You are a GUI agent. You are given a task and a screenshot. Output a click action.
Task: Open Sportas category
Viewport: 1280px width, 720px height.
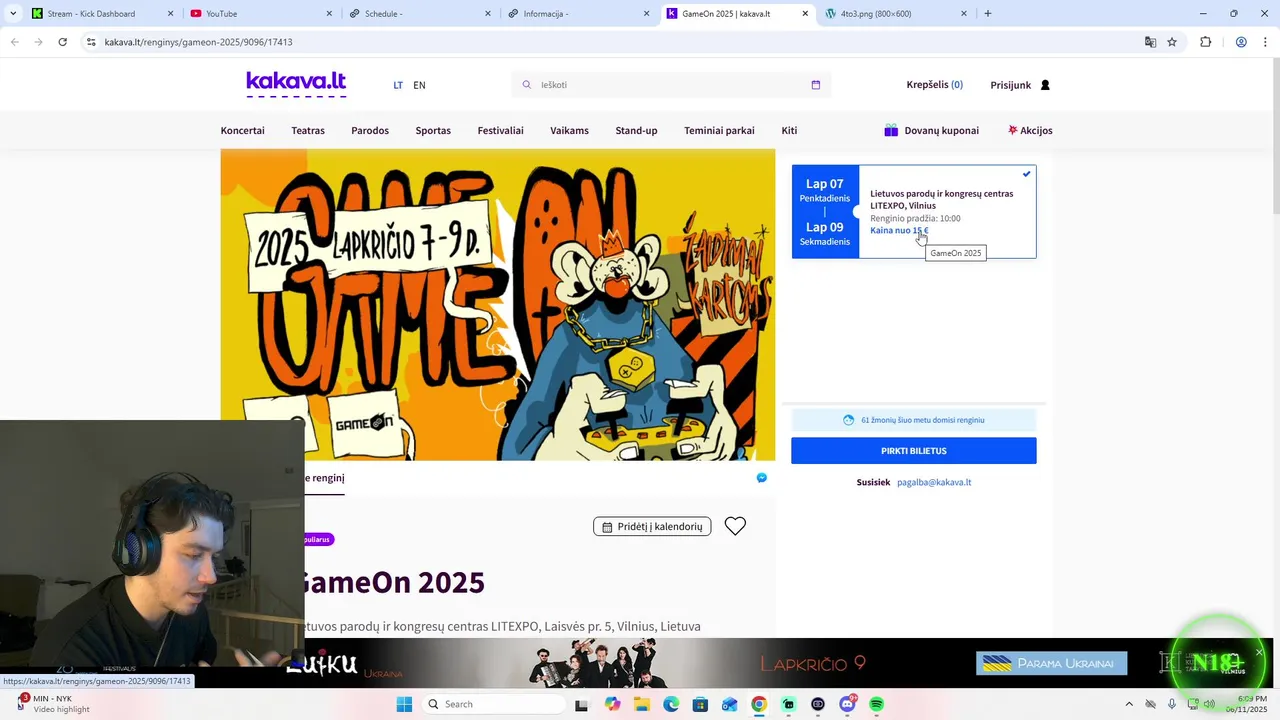433,131
